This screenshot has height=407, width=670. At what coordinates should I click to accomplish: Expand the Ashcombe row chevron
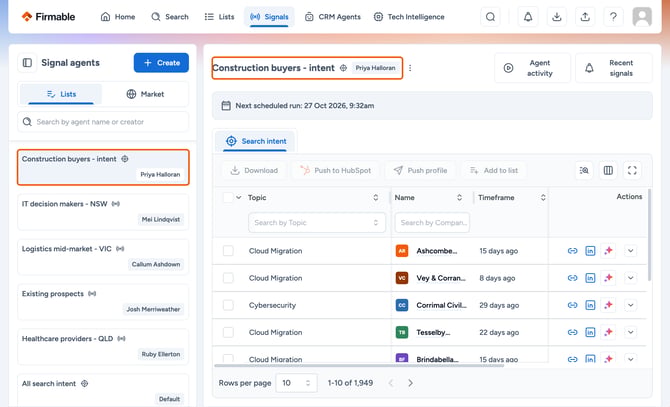(x=631, y=251)
